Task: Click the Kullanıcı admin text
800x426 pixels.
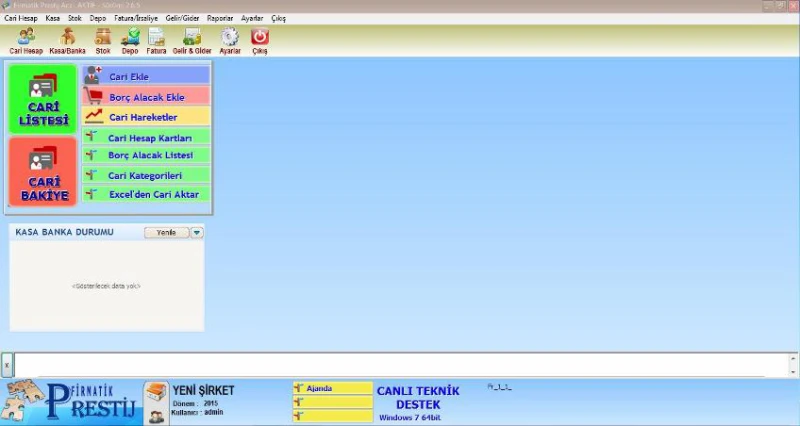Action: point(197,412)
